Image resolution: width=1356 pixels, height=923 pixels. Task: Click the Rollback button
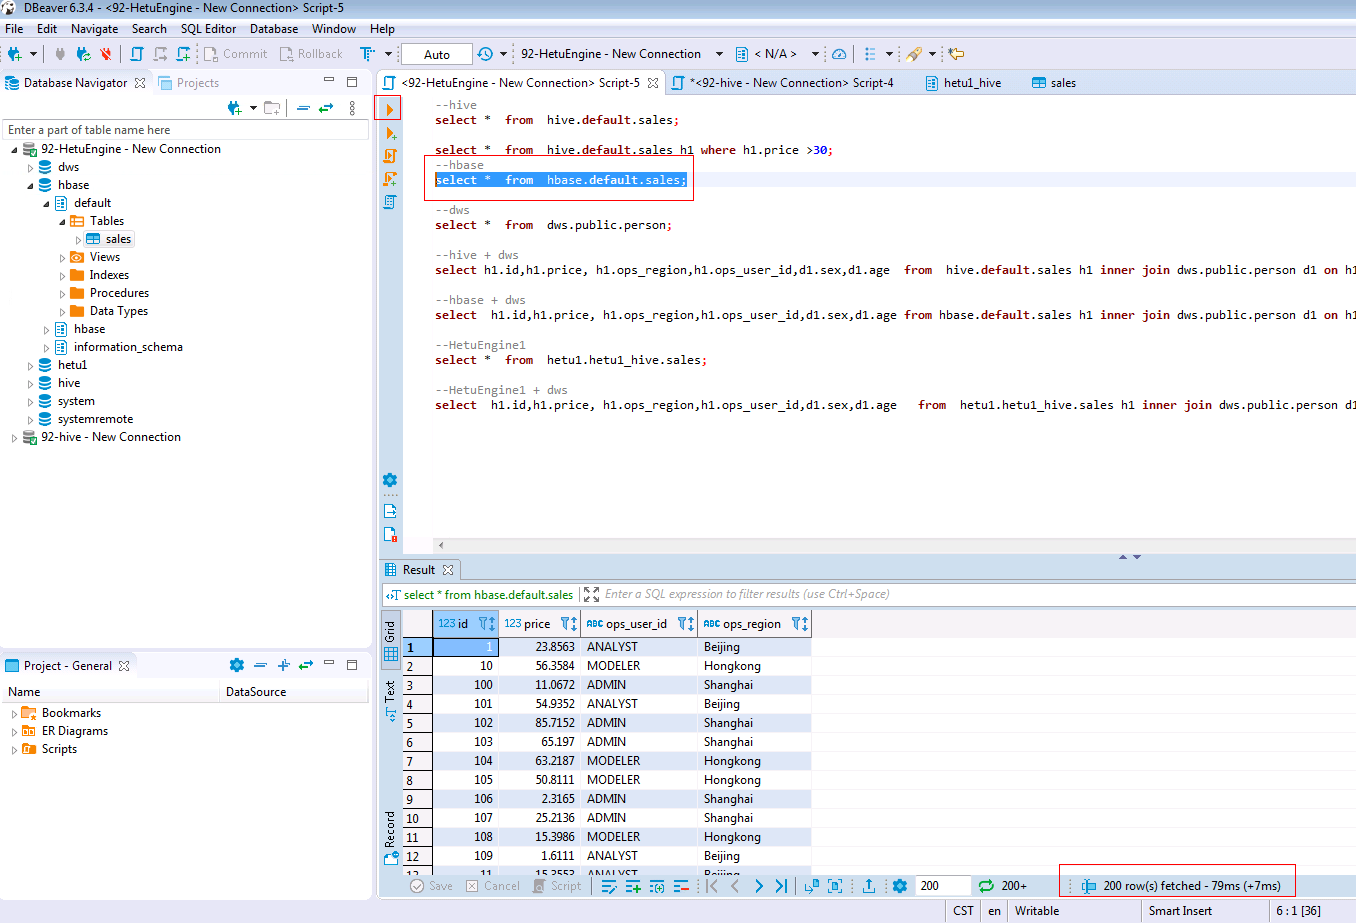[x=310, y=54]
